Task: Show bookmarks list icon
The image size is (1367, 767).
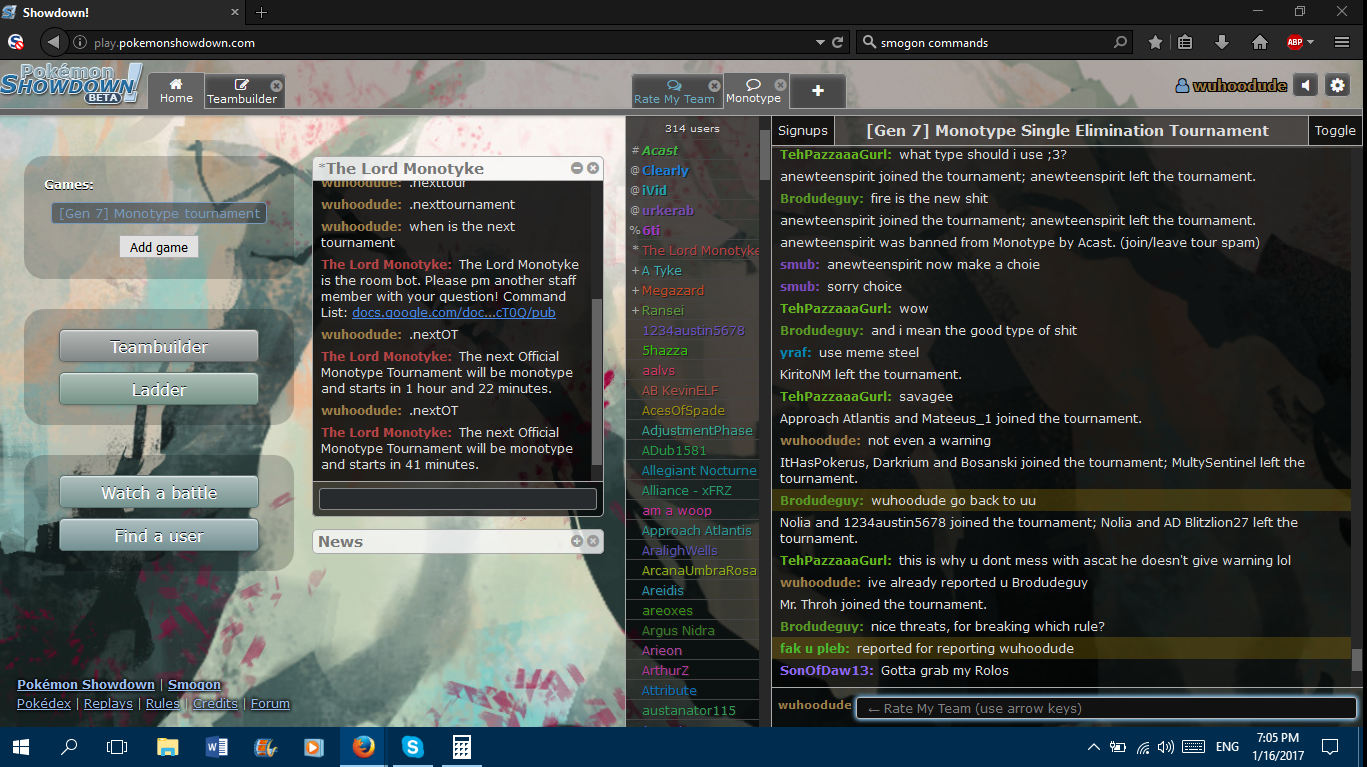Action: pyautogui.click(x=1185, y=42)
